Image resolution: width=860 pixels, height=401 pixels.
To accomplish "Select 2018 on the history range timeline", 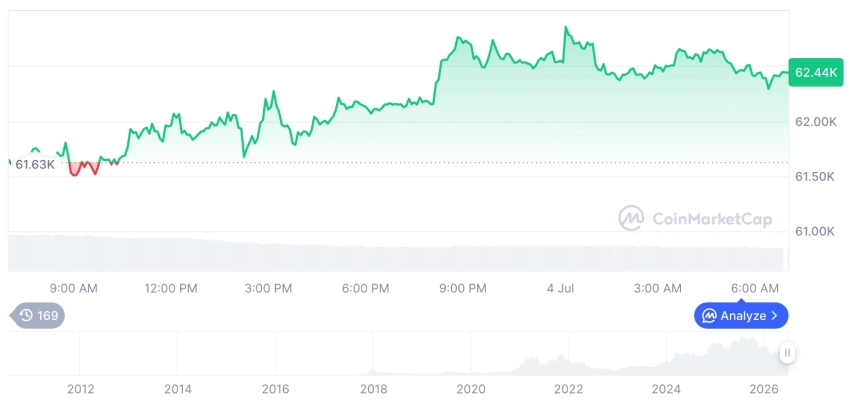I will pyautogui.click(x=373, y=389).
